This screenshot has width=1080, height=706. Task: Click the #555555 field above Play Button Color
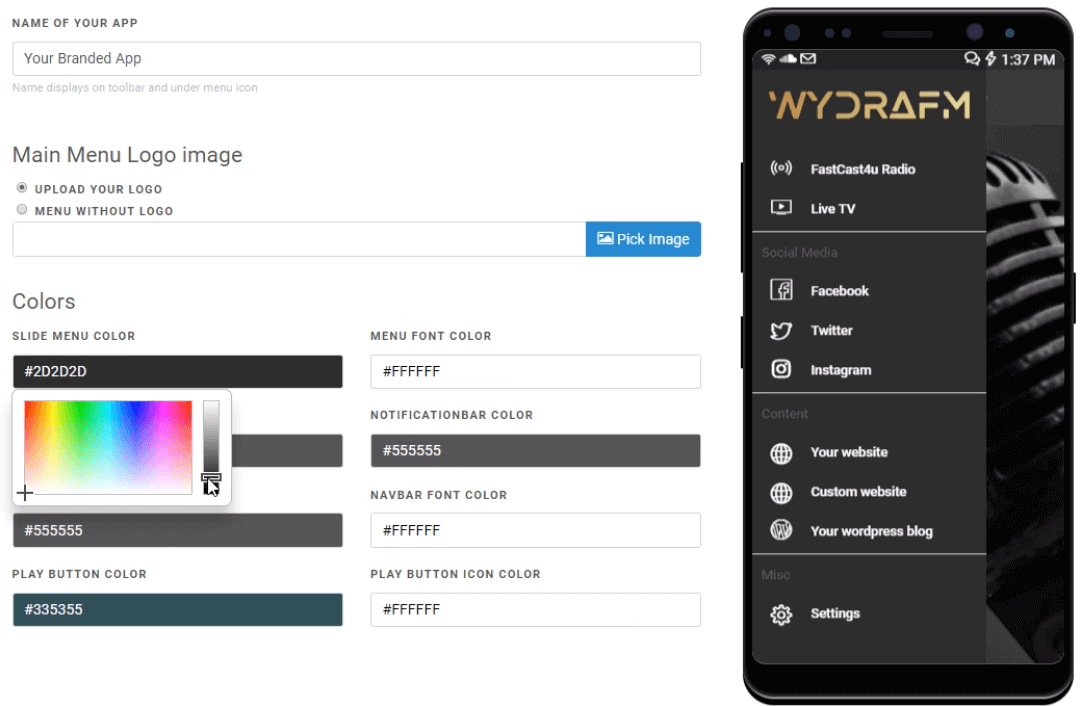pyautogui.click(x=177, y=530)
